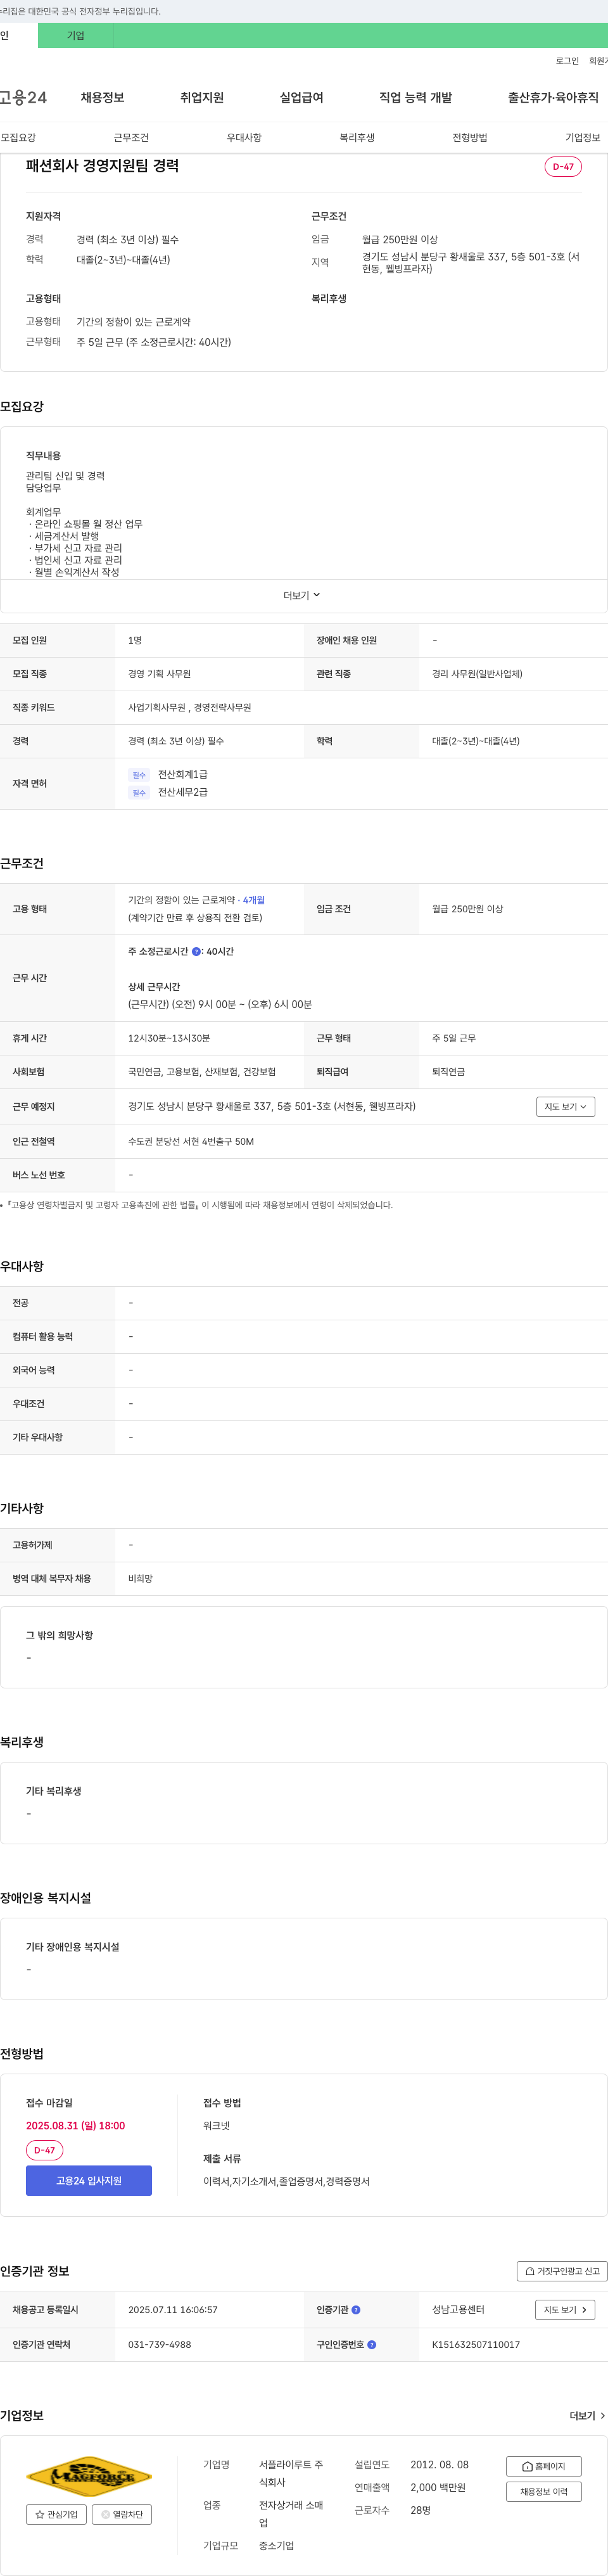Click the 전산회계1급 required license entry

click(183, 774)
